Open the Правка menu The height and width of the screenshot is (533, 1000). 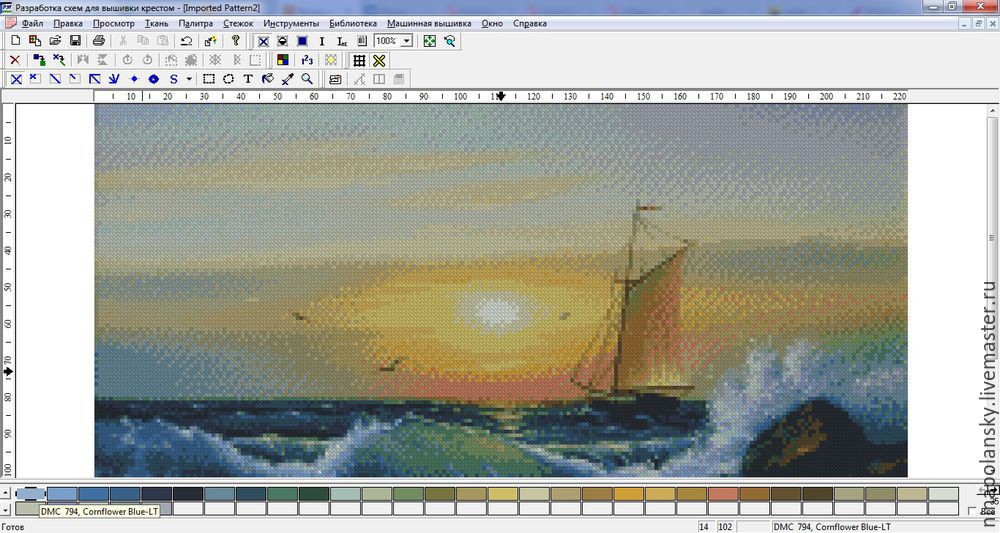click(68, 24)
